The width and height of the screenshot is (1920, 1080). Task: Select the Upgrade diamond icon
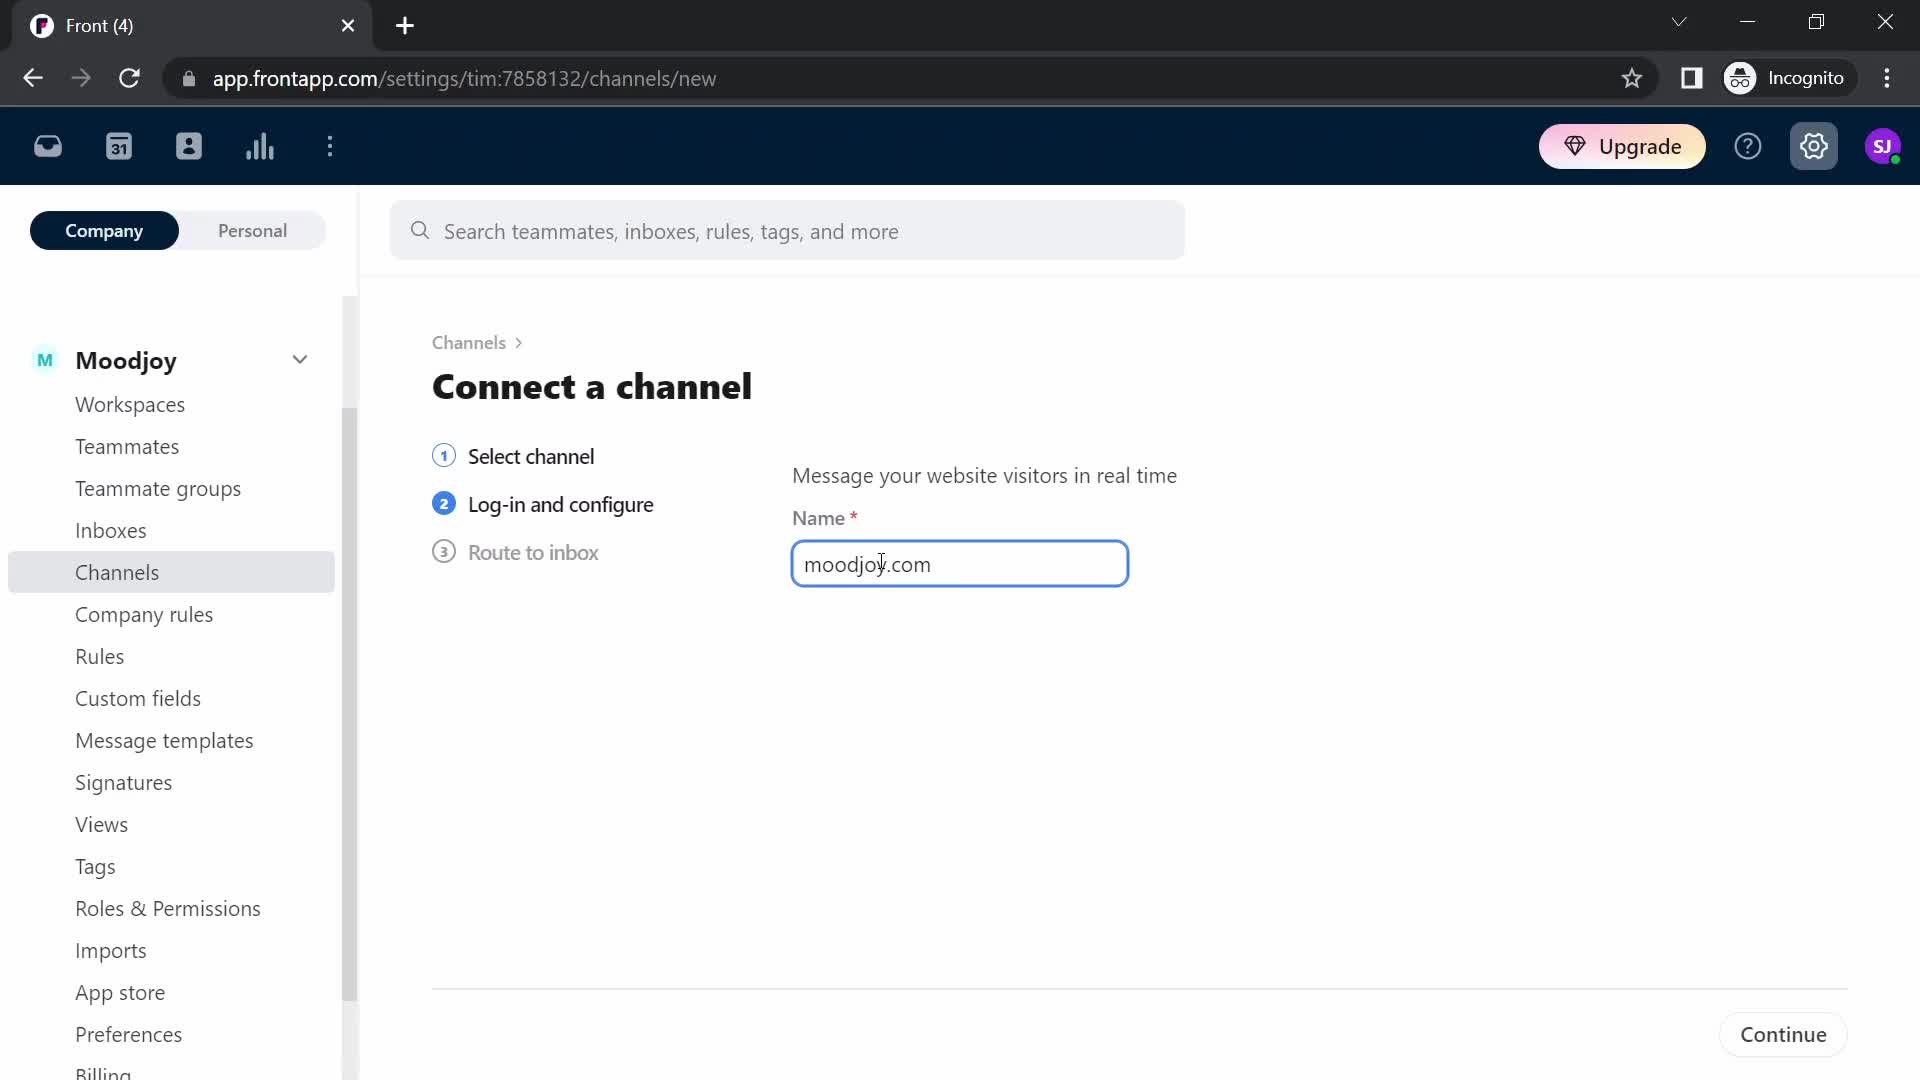[1577, 146]
